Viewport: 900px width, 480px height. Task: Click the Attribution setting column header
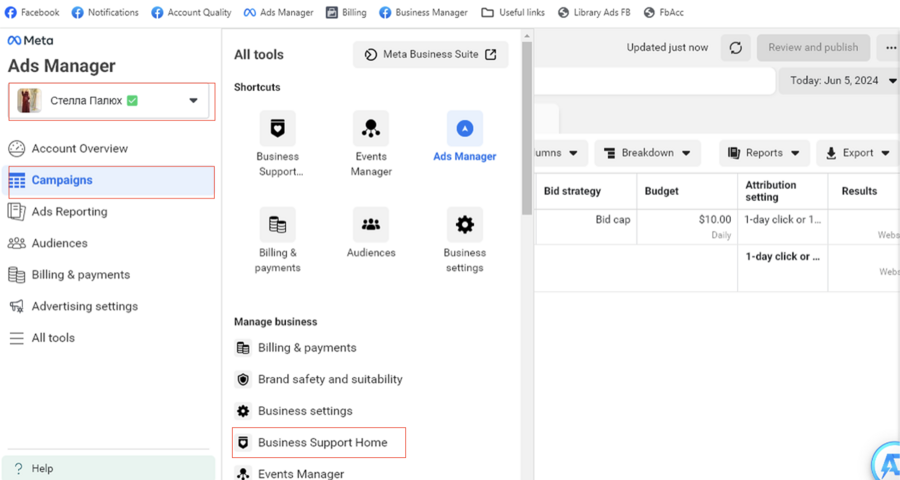click(x=782, y=191)
